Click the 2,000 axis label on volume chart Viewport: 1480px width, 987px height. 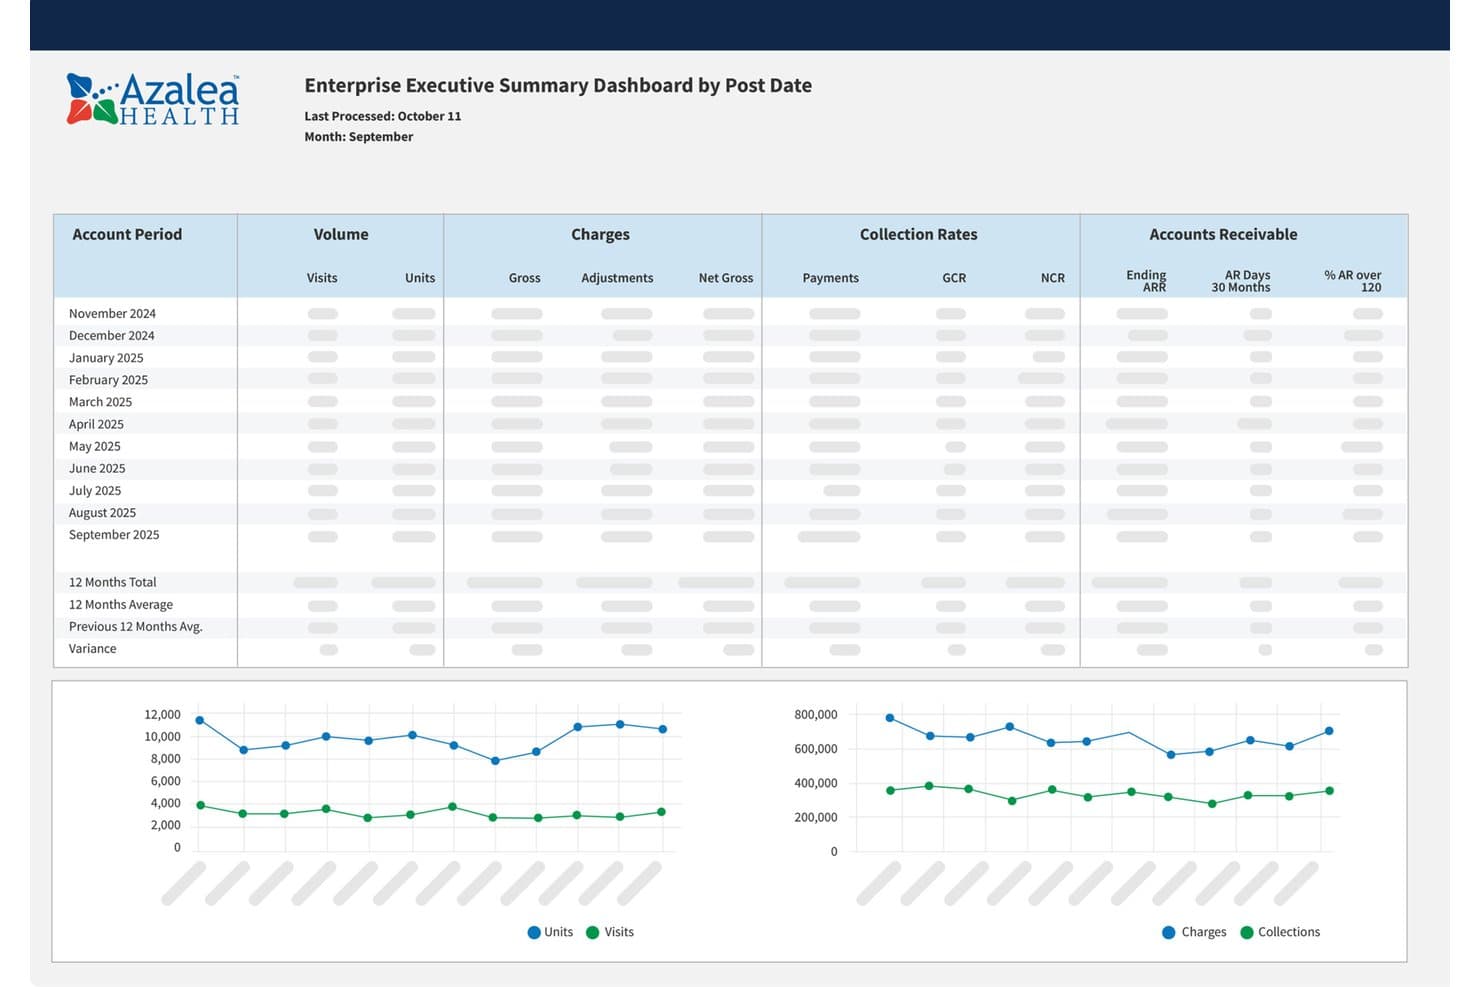pos(166,825)
